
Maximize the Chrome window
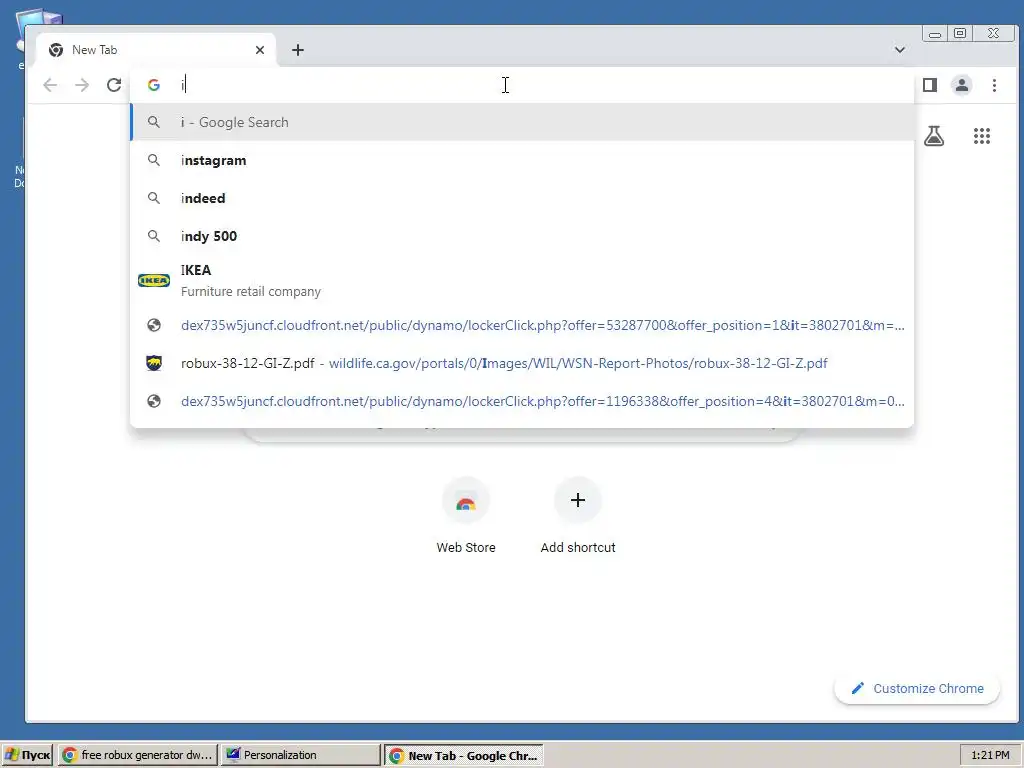click(x=960, y=33)
